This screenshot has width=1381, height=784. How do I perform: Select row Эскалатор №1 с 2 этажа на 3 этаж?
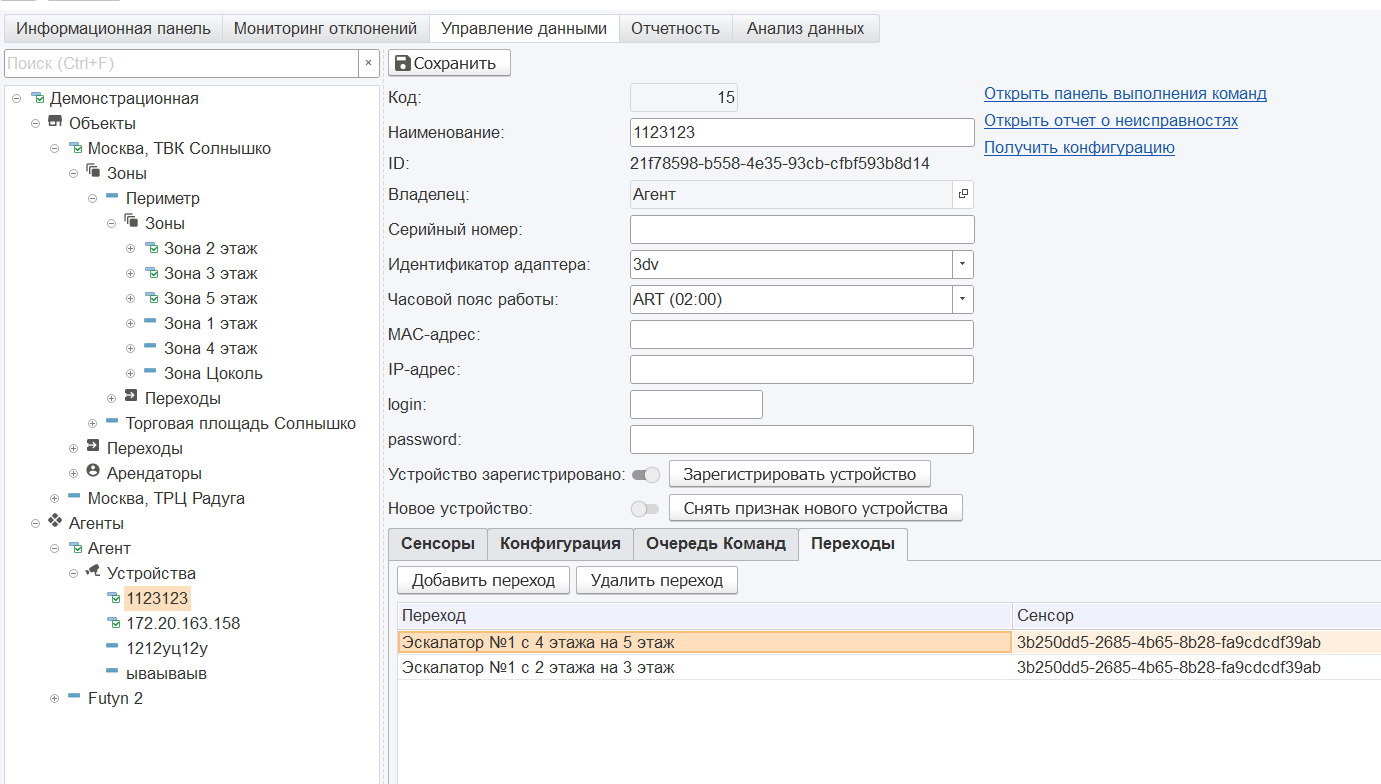(889, 667)
